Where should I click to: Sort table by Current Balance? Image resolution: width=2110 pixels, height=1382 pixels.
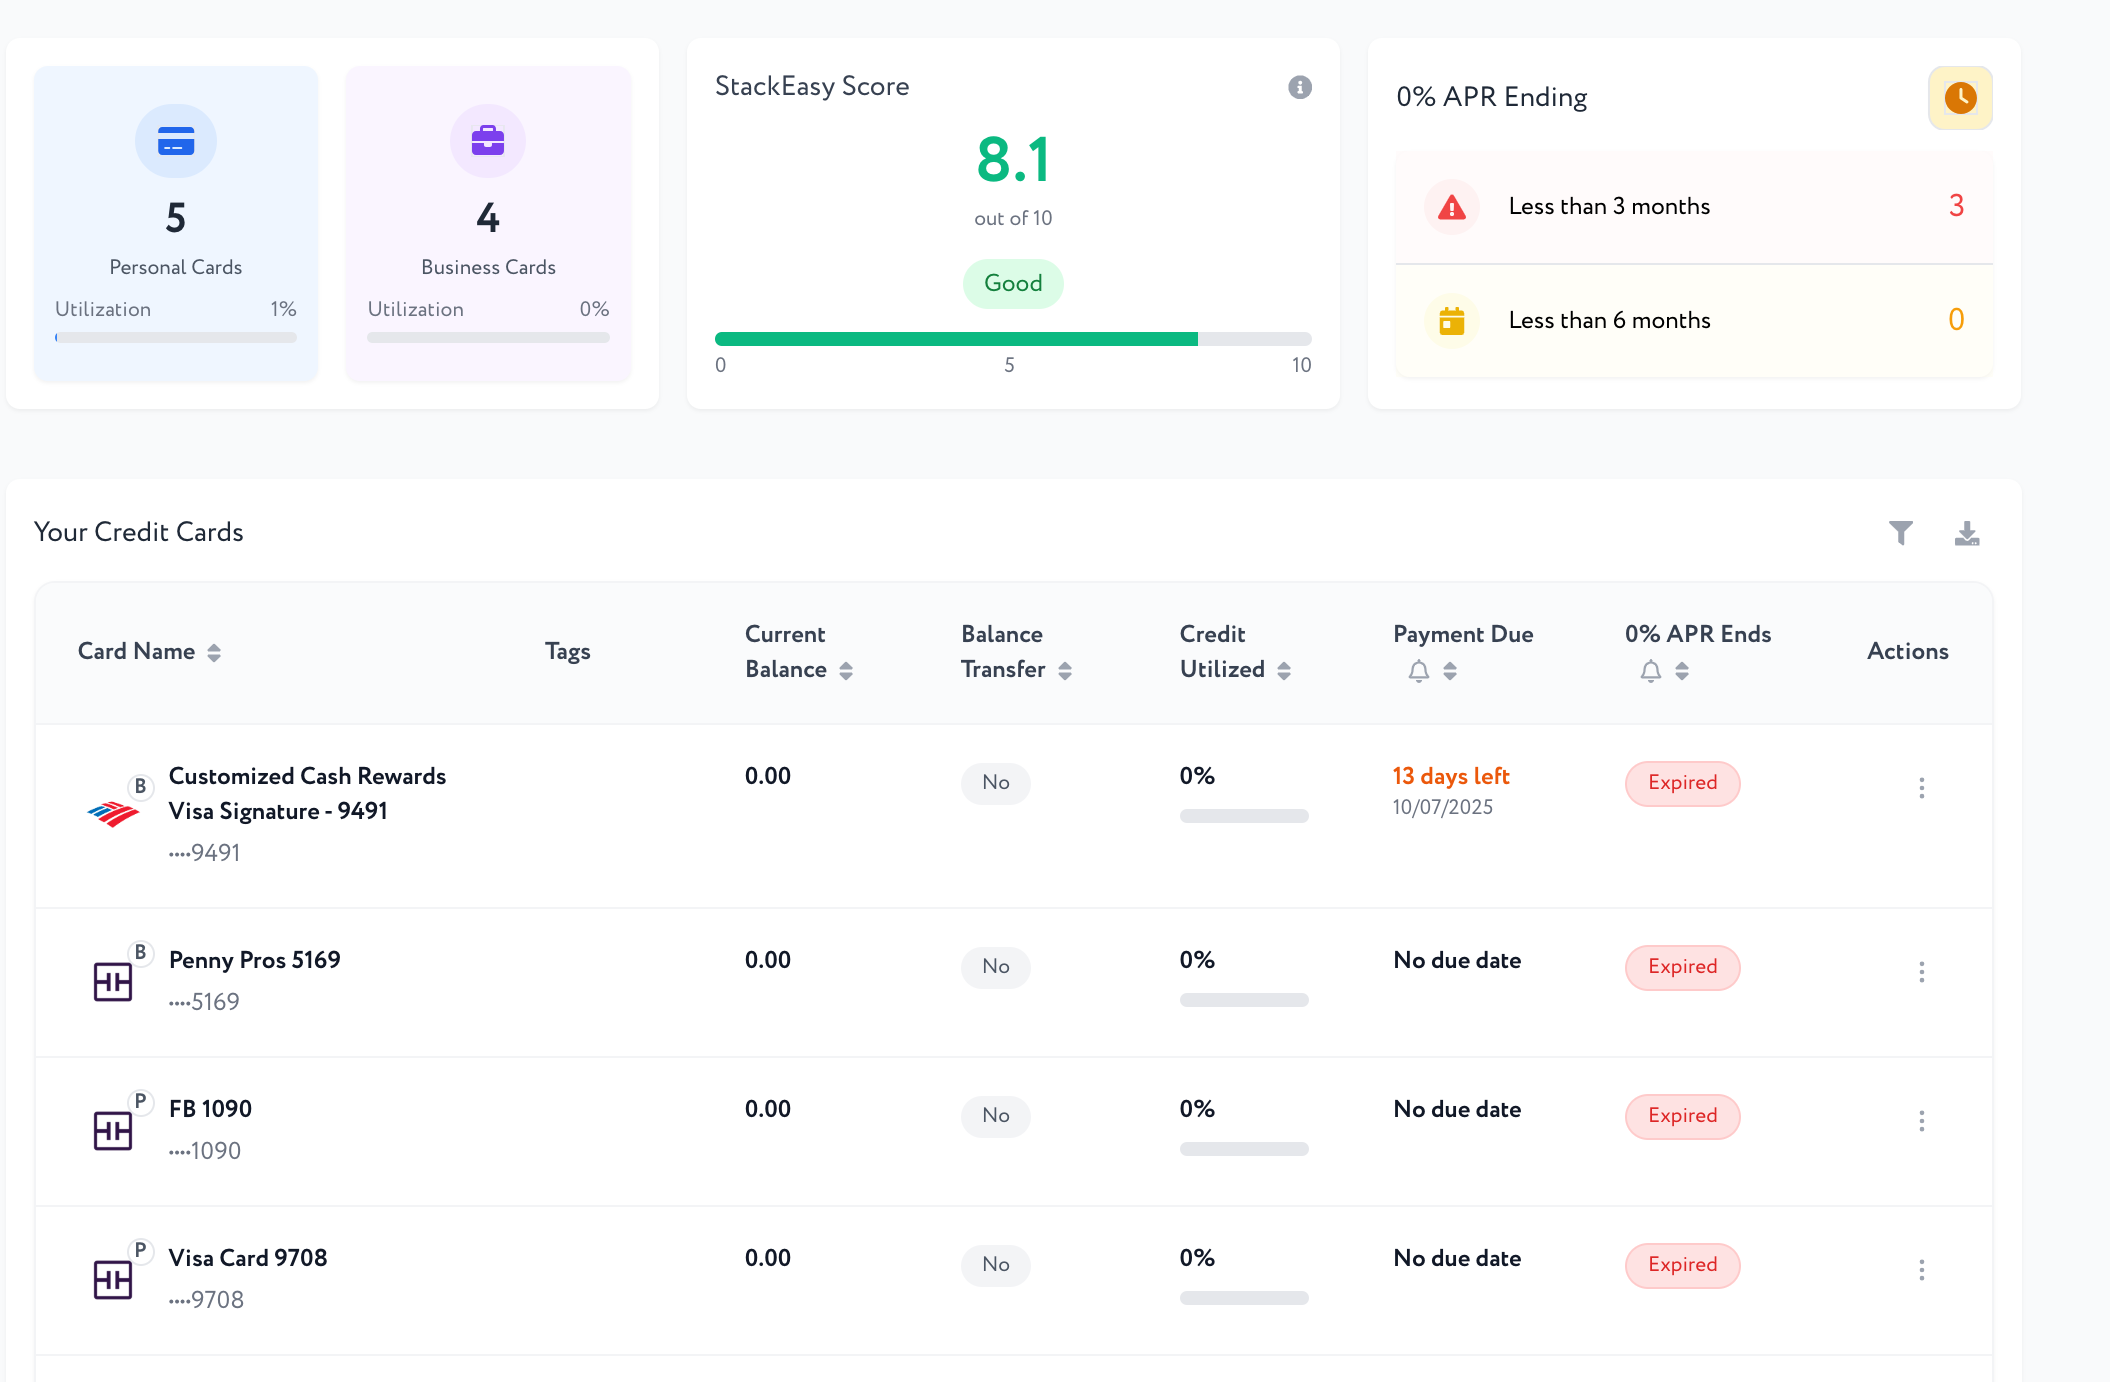(x=846, y=671)
